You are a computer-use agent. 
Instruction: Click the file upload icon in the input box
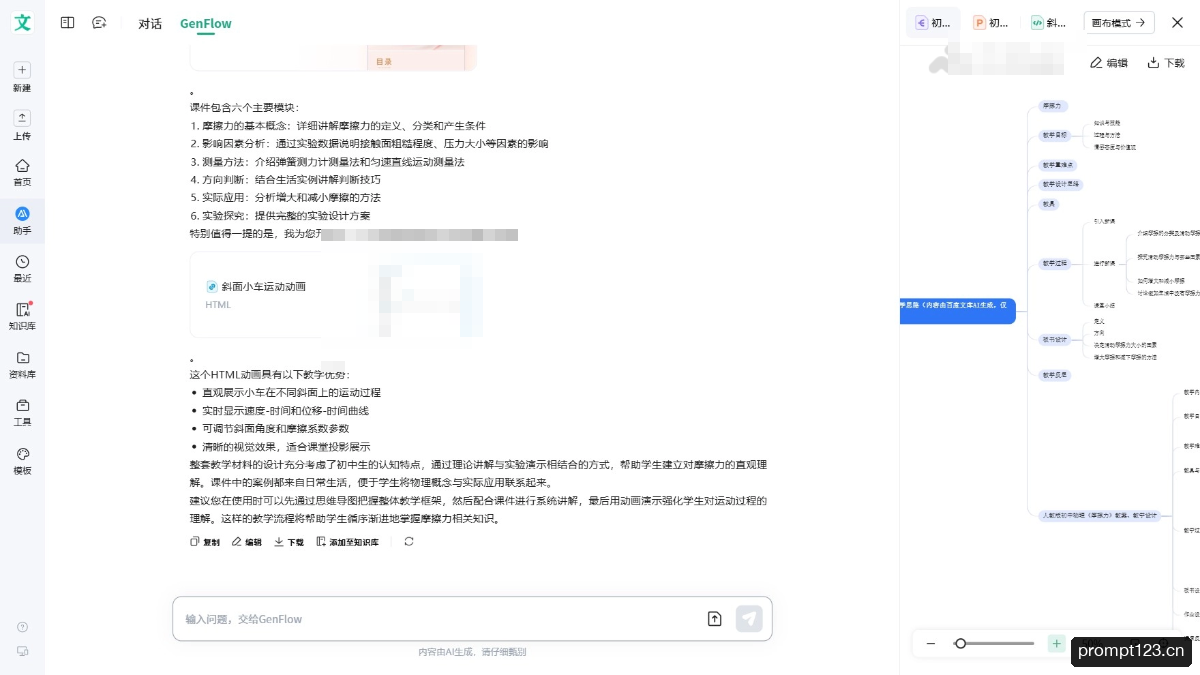pos(714,619)
